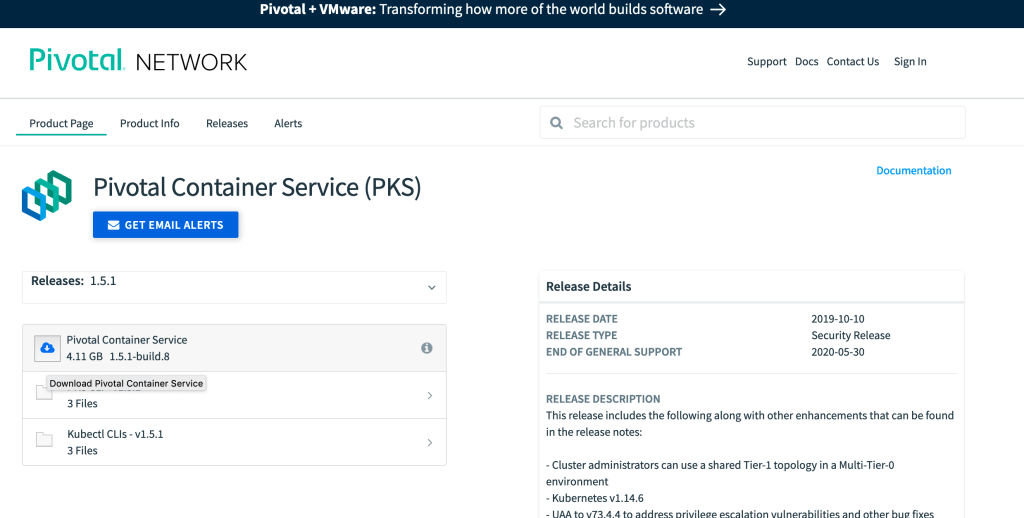The height and width of the screenshot is (518, 1024).
Task: Click the cloud download icon for Pivotal Container Service
Action: tap(47, 348)
